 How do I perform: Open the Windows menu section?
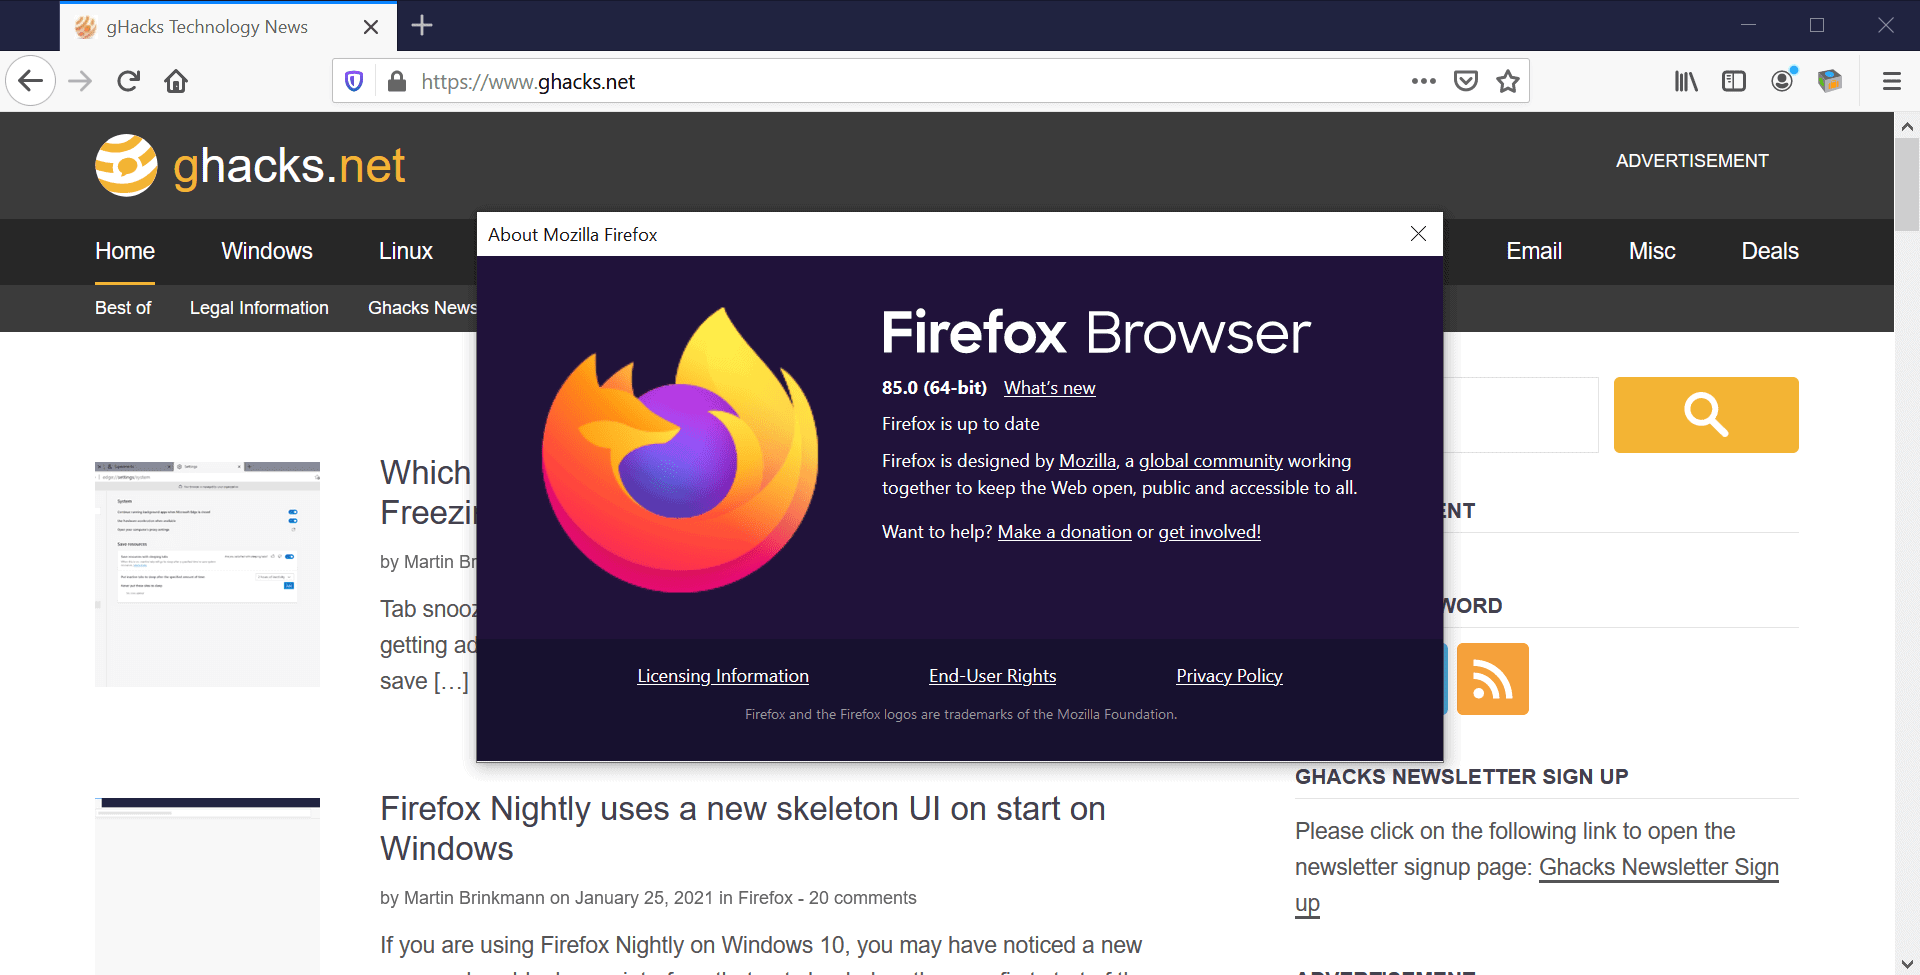(x=267, y=251)
